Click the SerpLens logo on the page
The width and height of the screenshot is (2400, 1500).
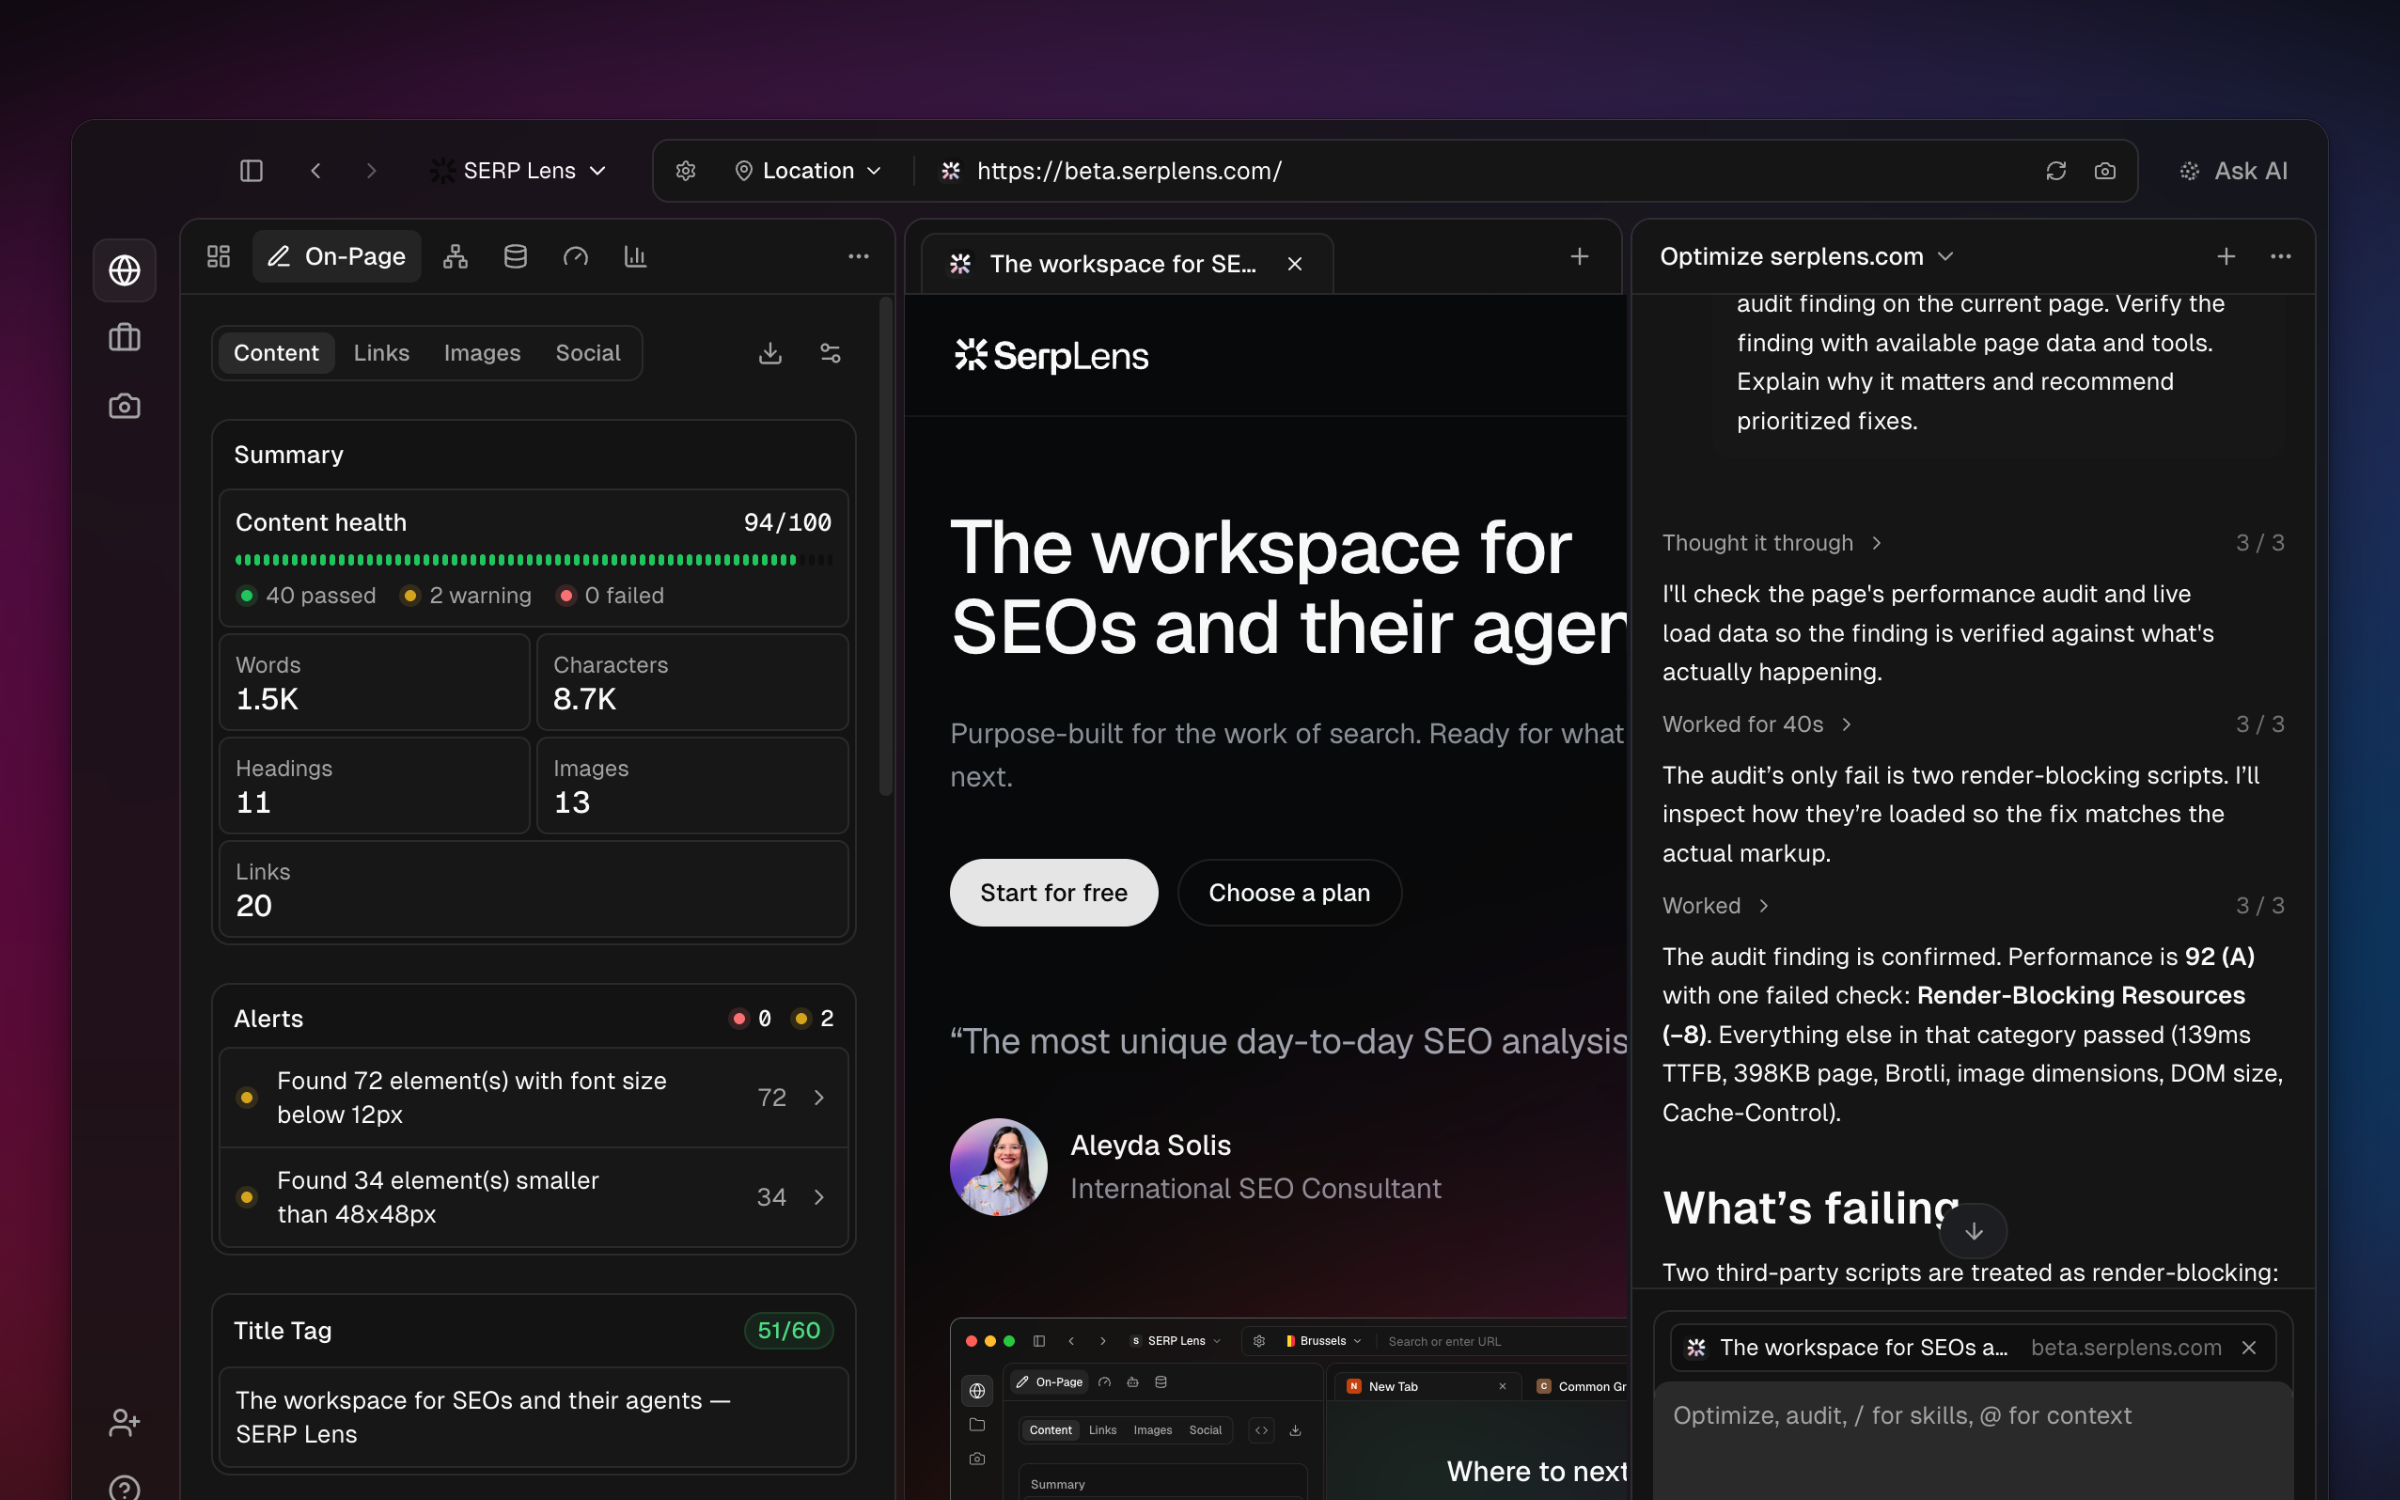(x=1051, y=356)
